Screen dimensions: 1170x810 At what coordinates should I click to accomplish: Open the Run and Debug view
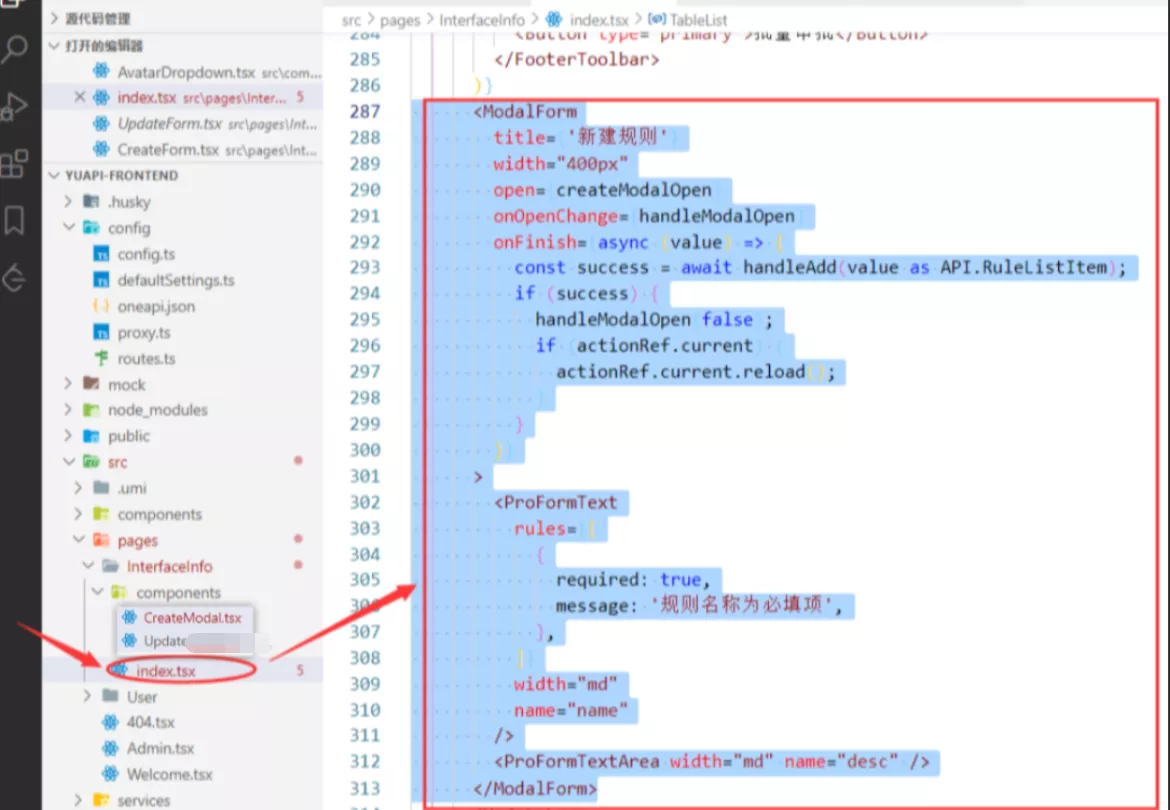click(15, 106)
